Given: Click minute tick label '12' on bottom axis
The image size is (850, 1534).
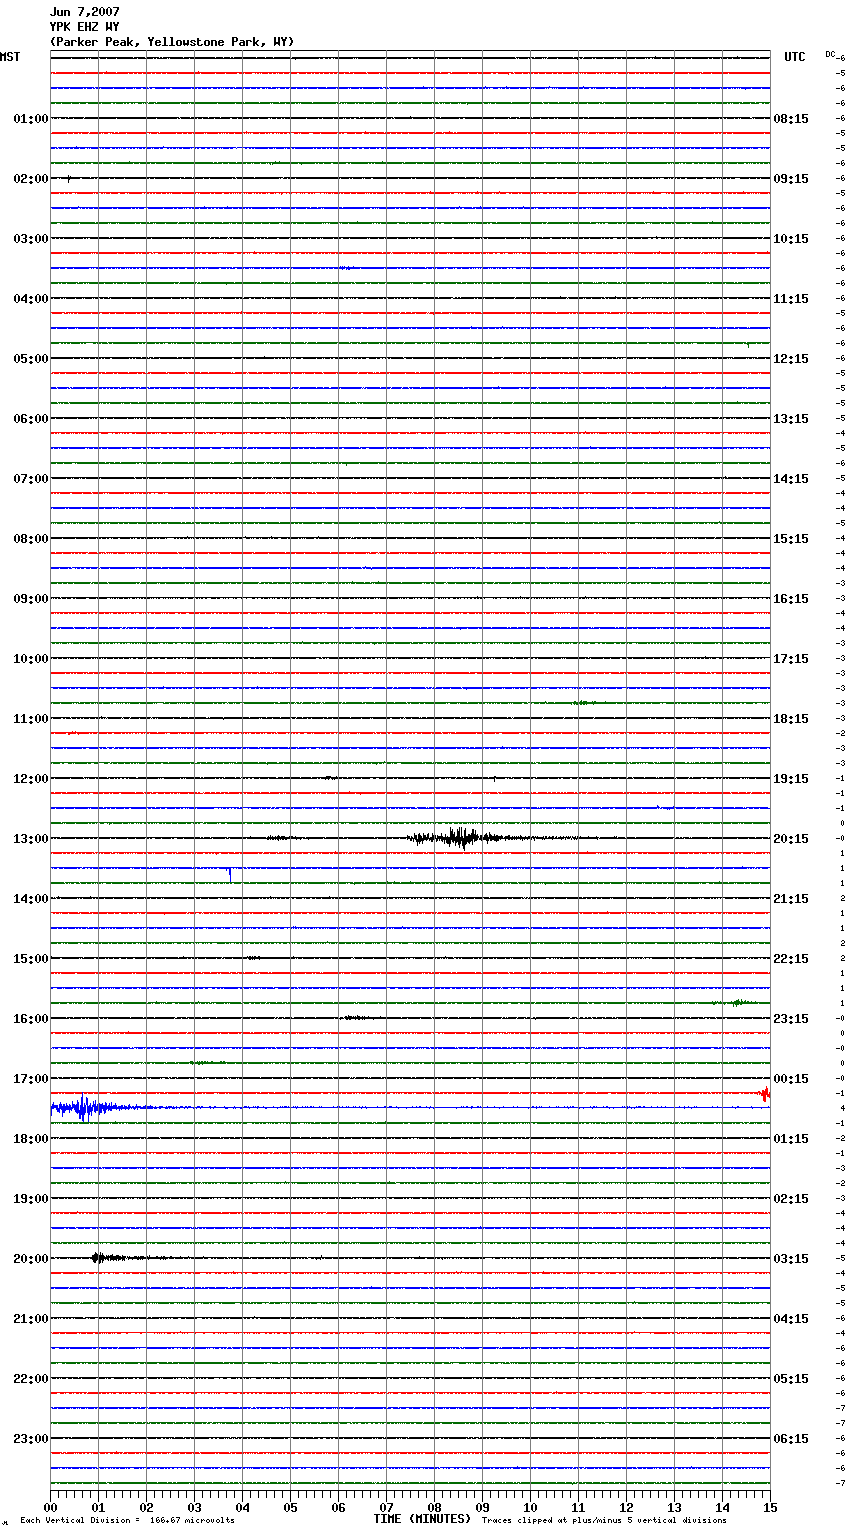Looking at the screenshot, I should click(x=626, y=1507).
